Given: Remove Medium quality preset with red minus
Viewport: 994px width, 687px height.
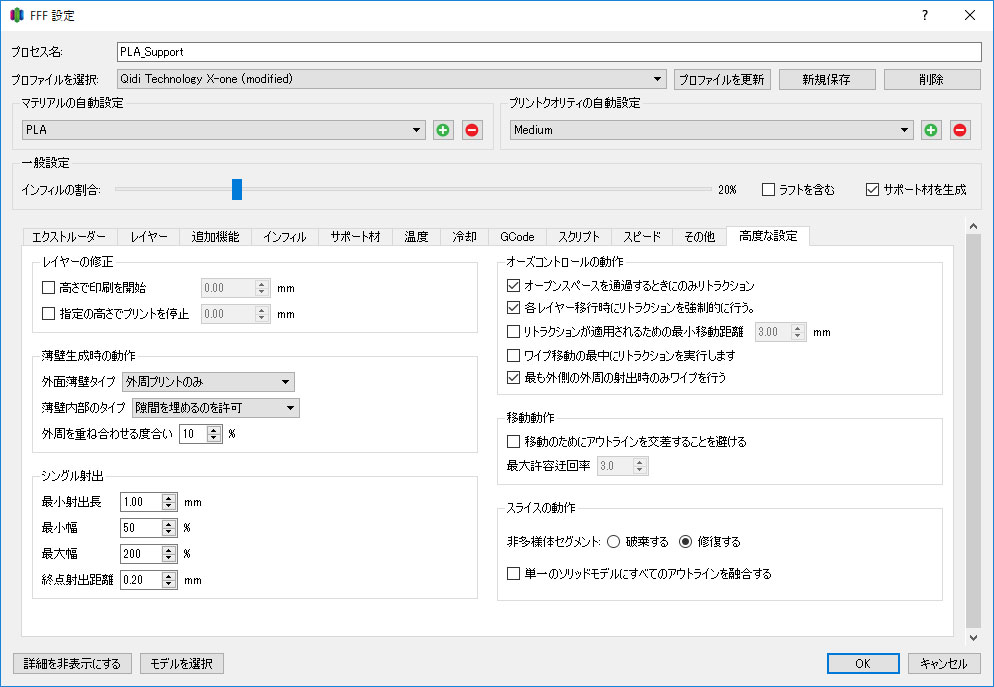Looking at the screenshot, I should click(960, 130).
